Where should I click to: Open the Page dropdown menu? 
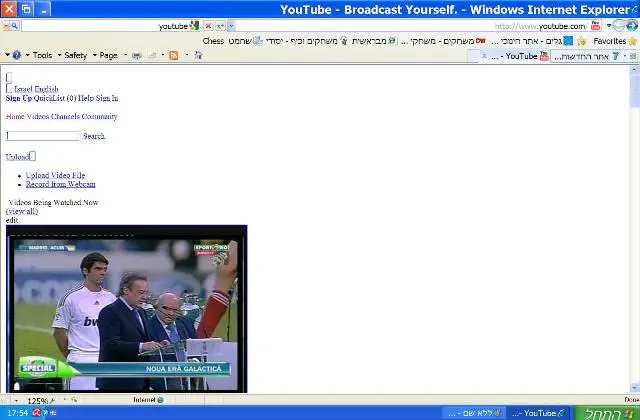(x=108, y=55)
